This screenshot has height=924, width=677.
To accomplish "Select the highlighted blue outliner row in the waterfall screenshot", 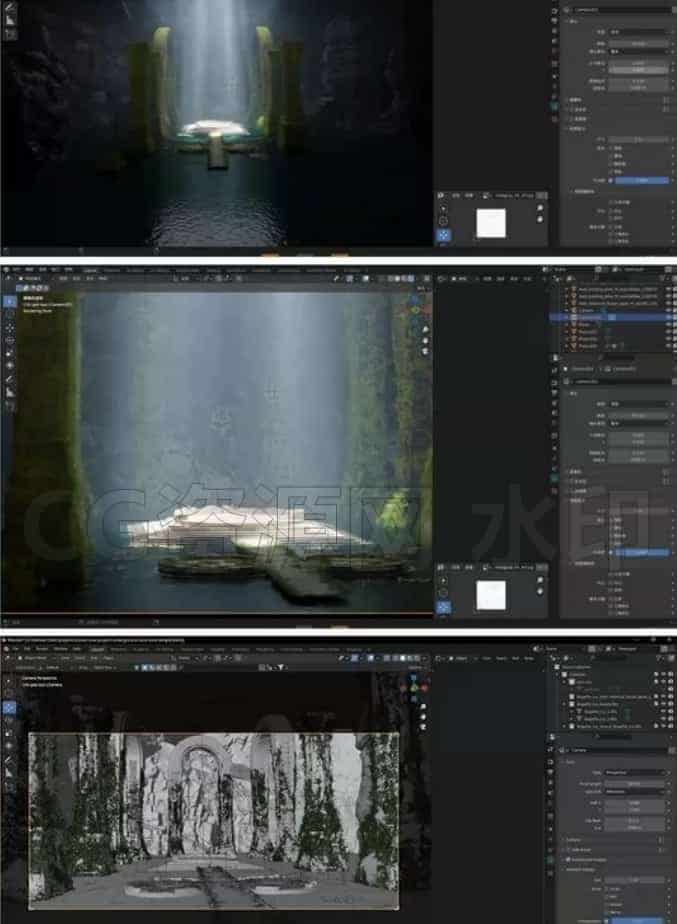I will click(613, 317).
